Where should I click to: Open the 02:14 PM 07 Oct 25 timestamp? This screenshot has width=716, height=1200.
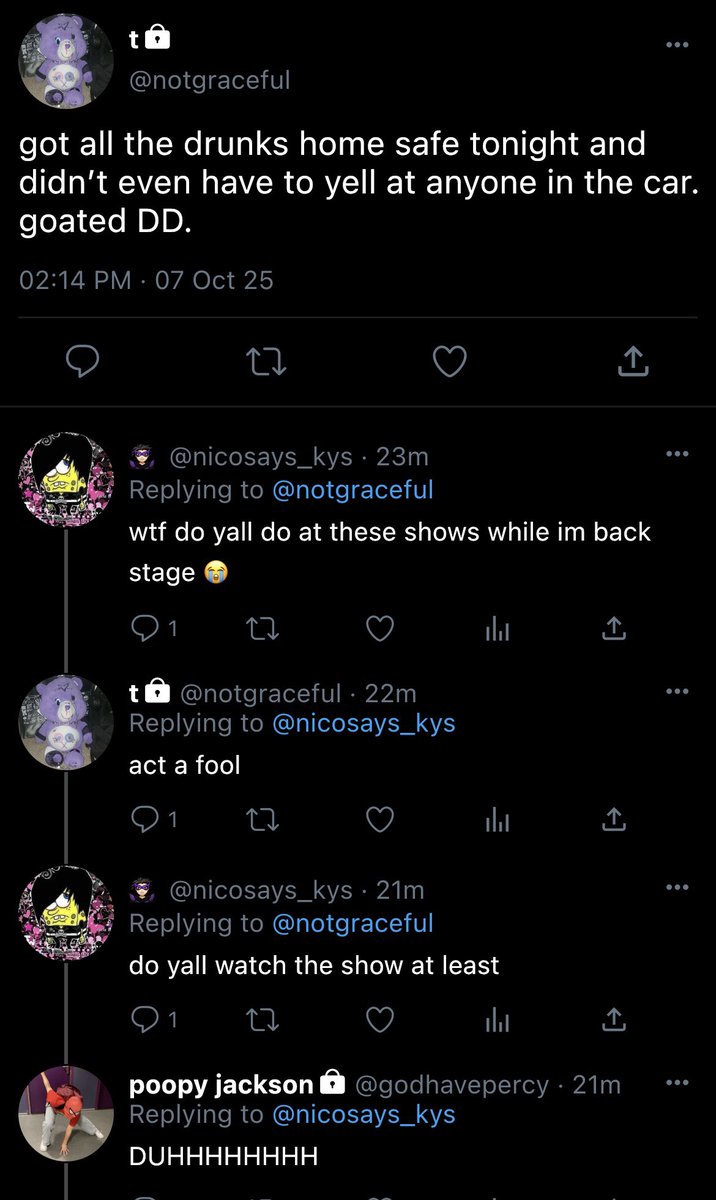(x=146, y=280)
